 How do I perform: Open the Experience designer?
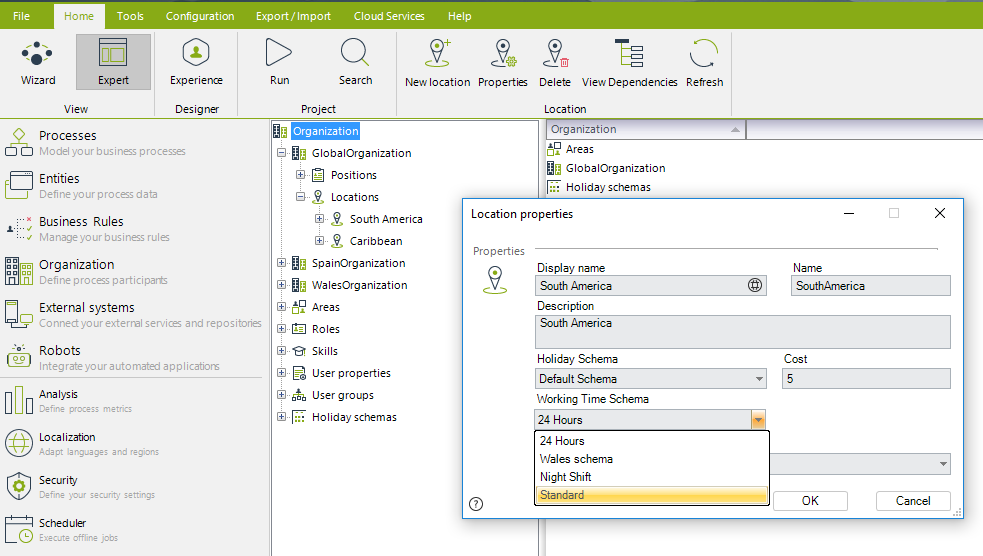tap(196, 62)
